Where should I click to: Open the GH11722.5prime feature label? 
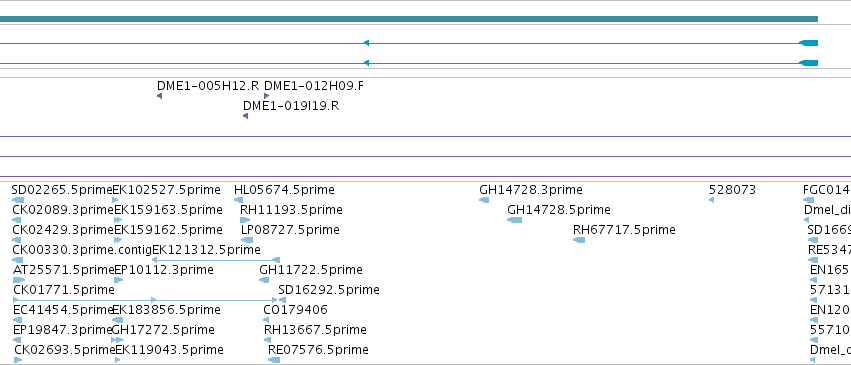(311, 270)
